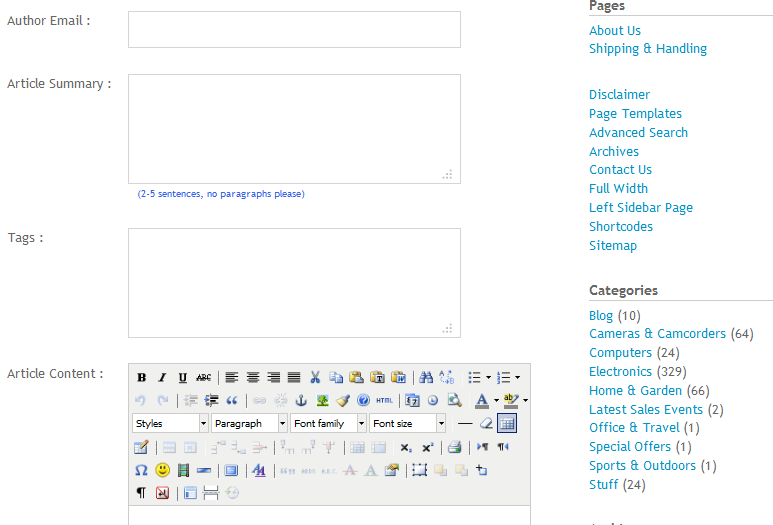
Task: Expand numbered list style arrow
Action: tap(518, 378)
